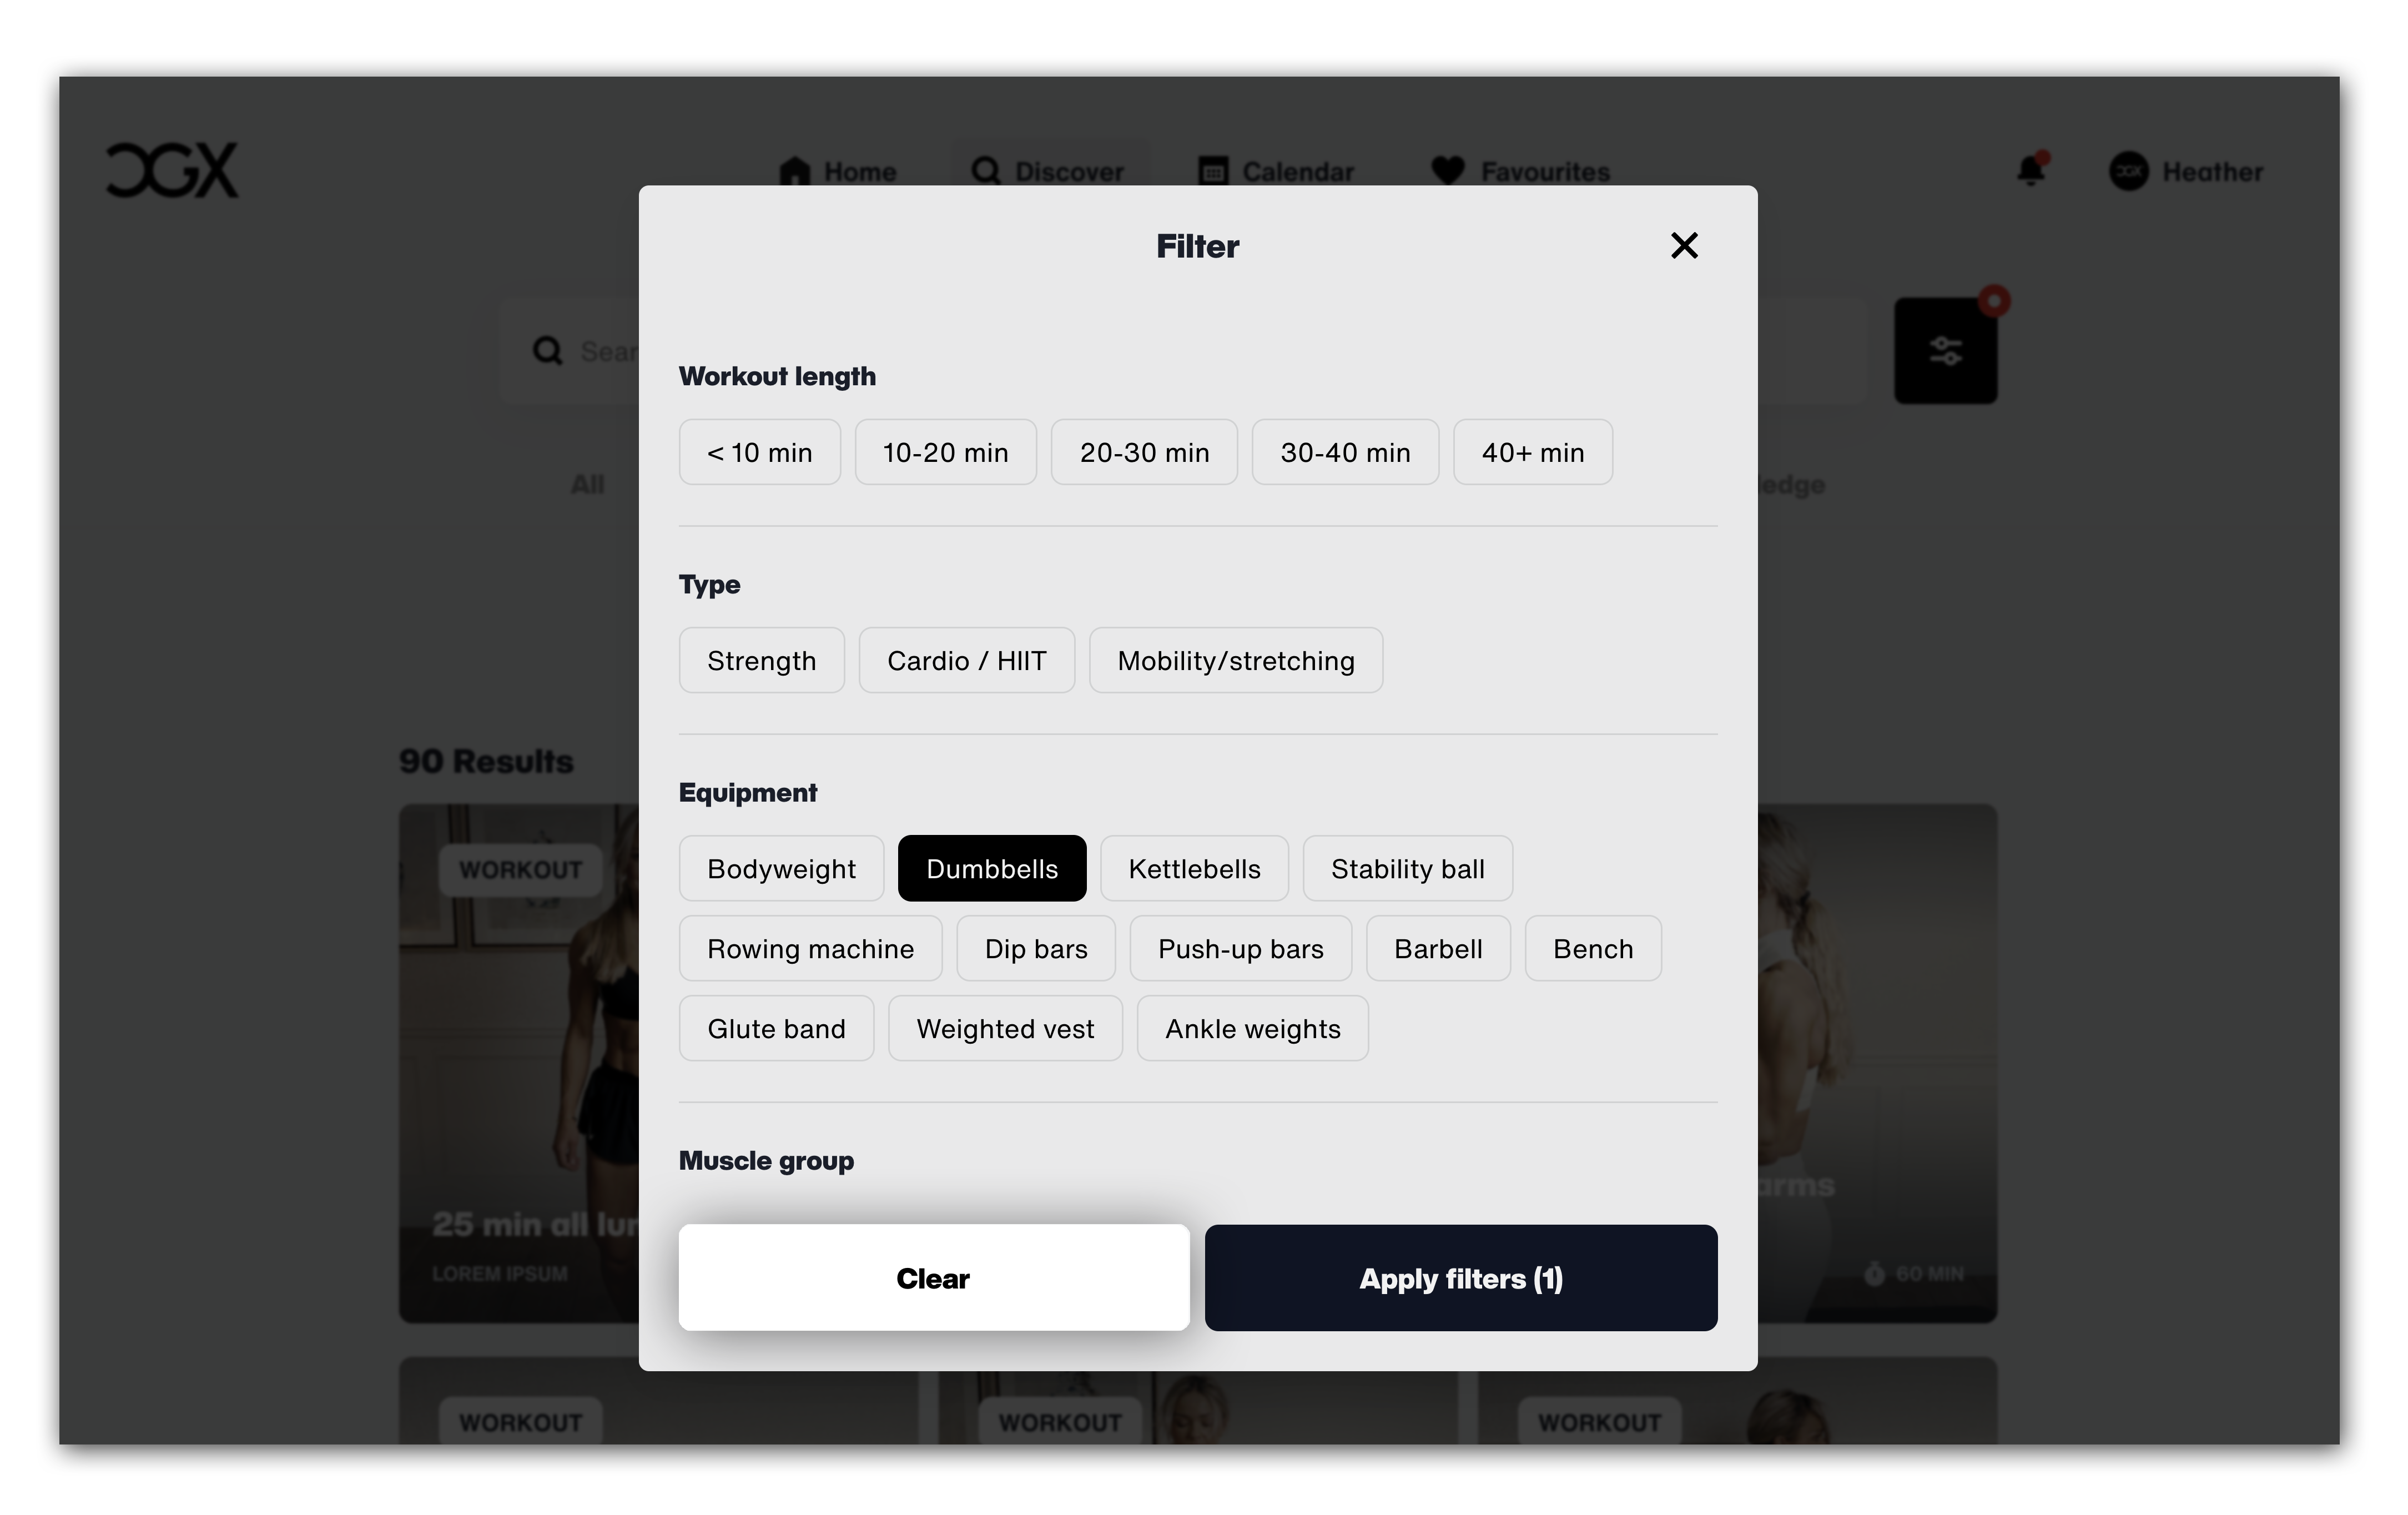Select the Cardio / HIIT type
Viewport: 2408px width, 1515px height.
tap(966, 660)
